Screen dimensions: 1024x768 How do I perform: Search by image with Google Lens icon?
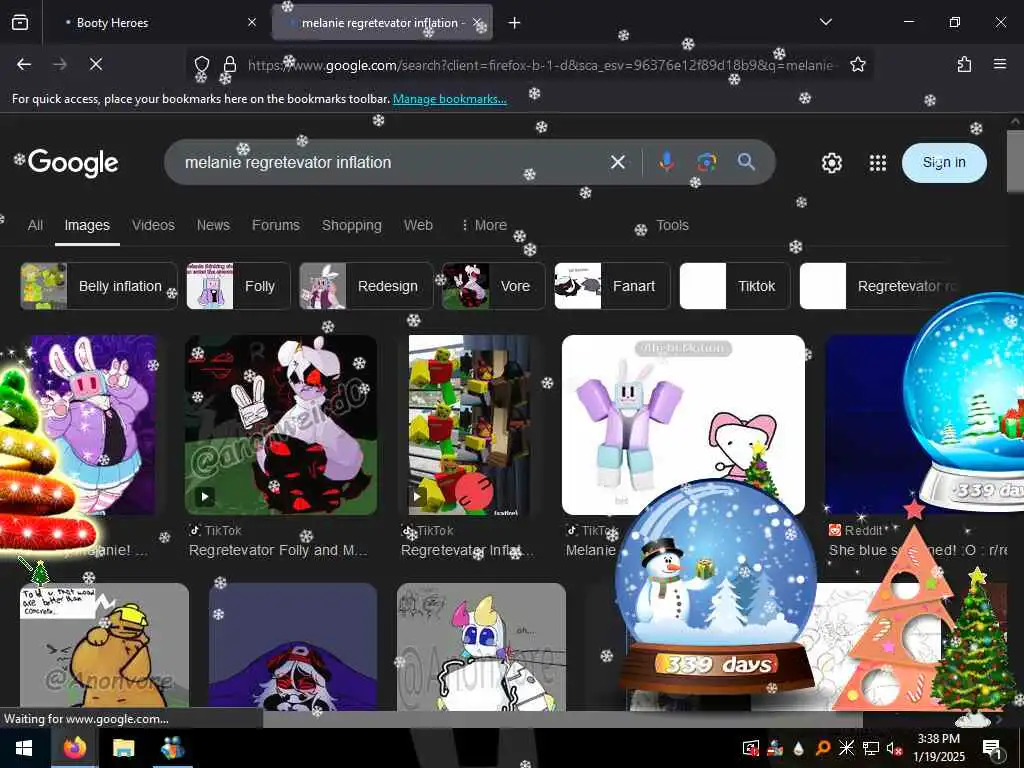(707, 162)
